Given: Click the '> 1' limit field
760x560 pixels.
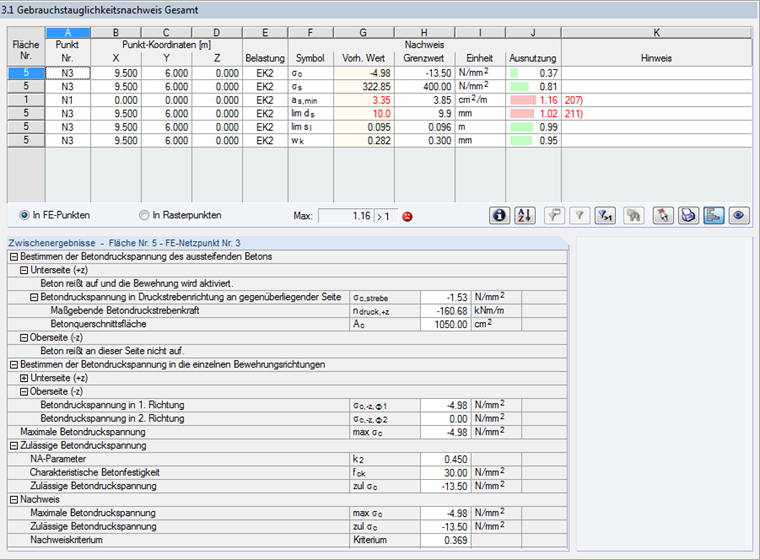Looking at the screenshot, I should pos(385,216).
